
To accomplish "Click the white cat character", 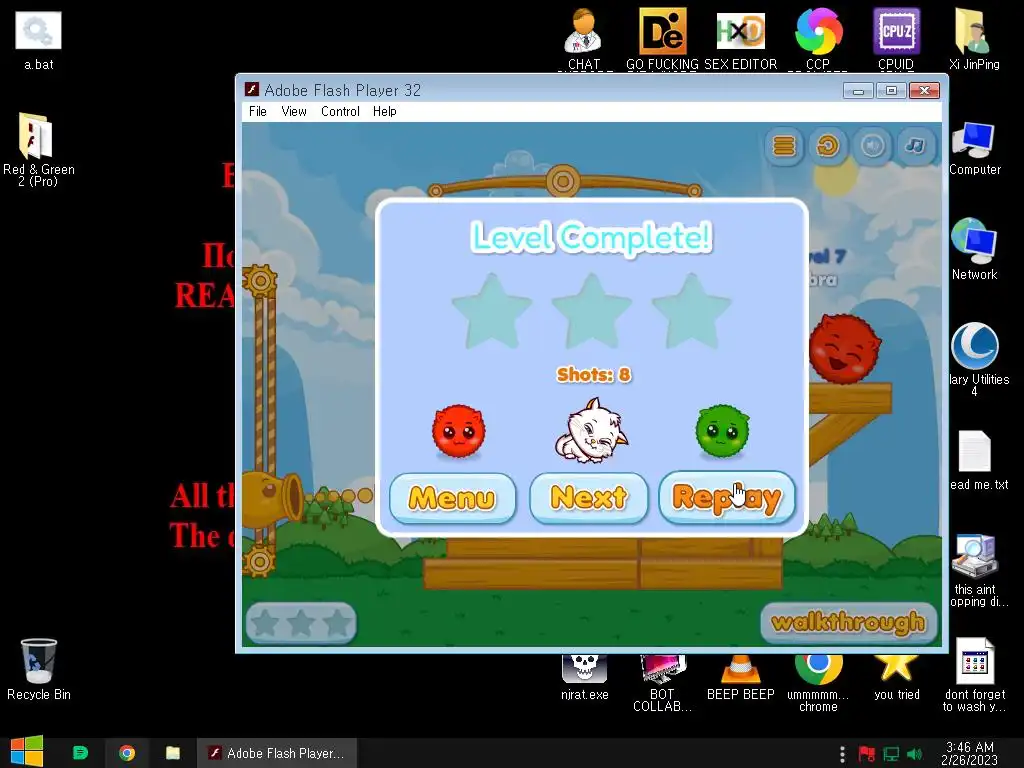I will point(591,432).
